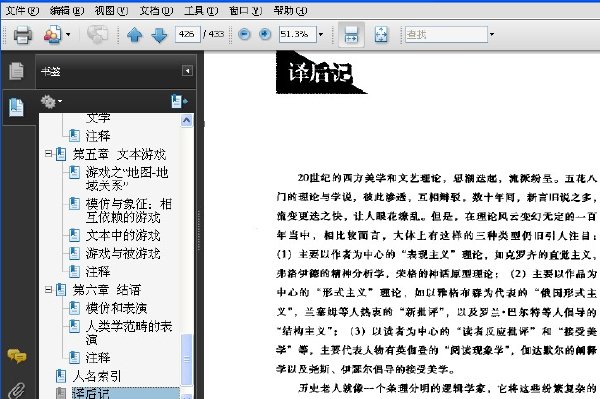Open bookmark 第六章 结语
Viewport: 600px width, 399px height.
[x=107, y=290]
